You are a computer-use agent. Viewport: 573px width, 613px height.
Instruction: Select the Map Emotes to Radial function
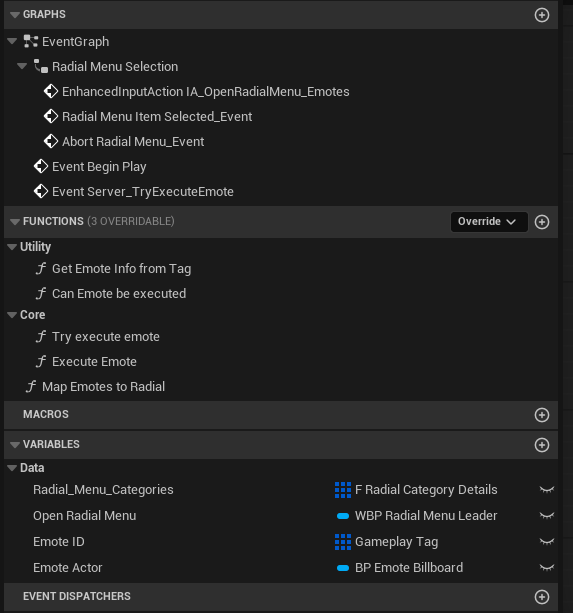tap(103, 387)
